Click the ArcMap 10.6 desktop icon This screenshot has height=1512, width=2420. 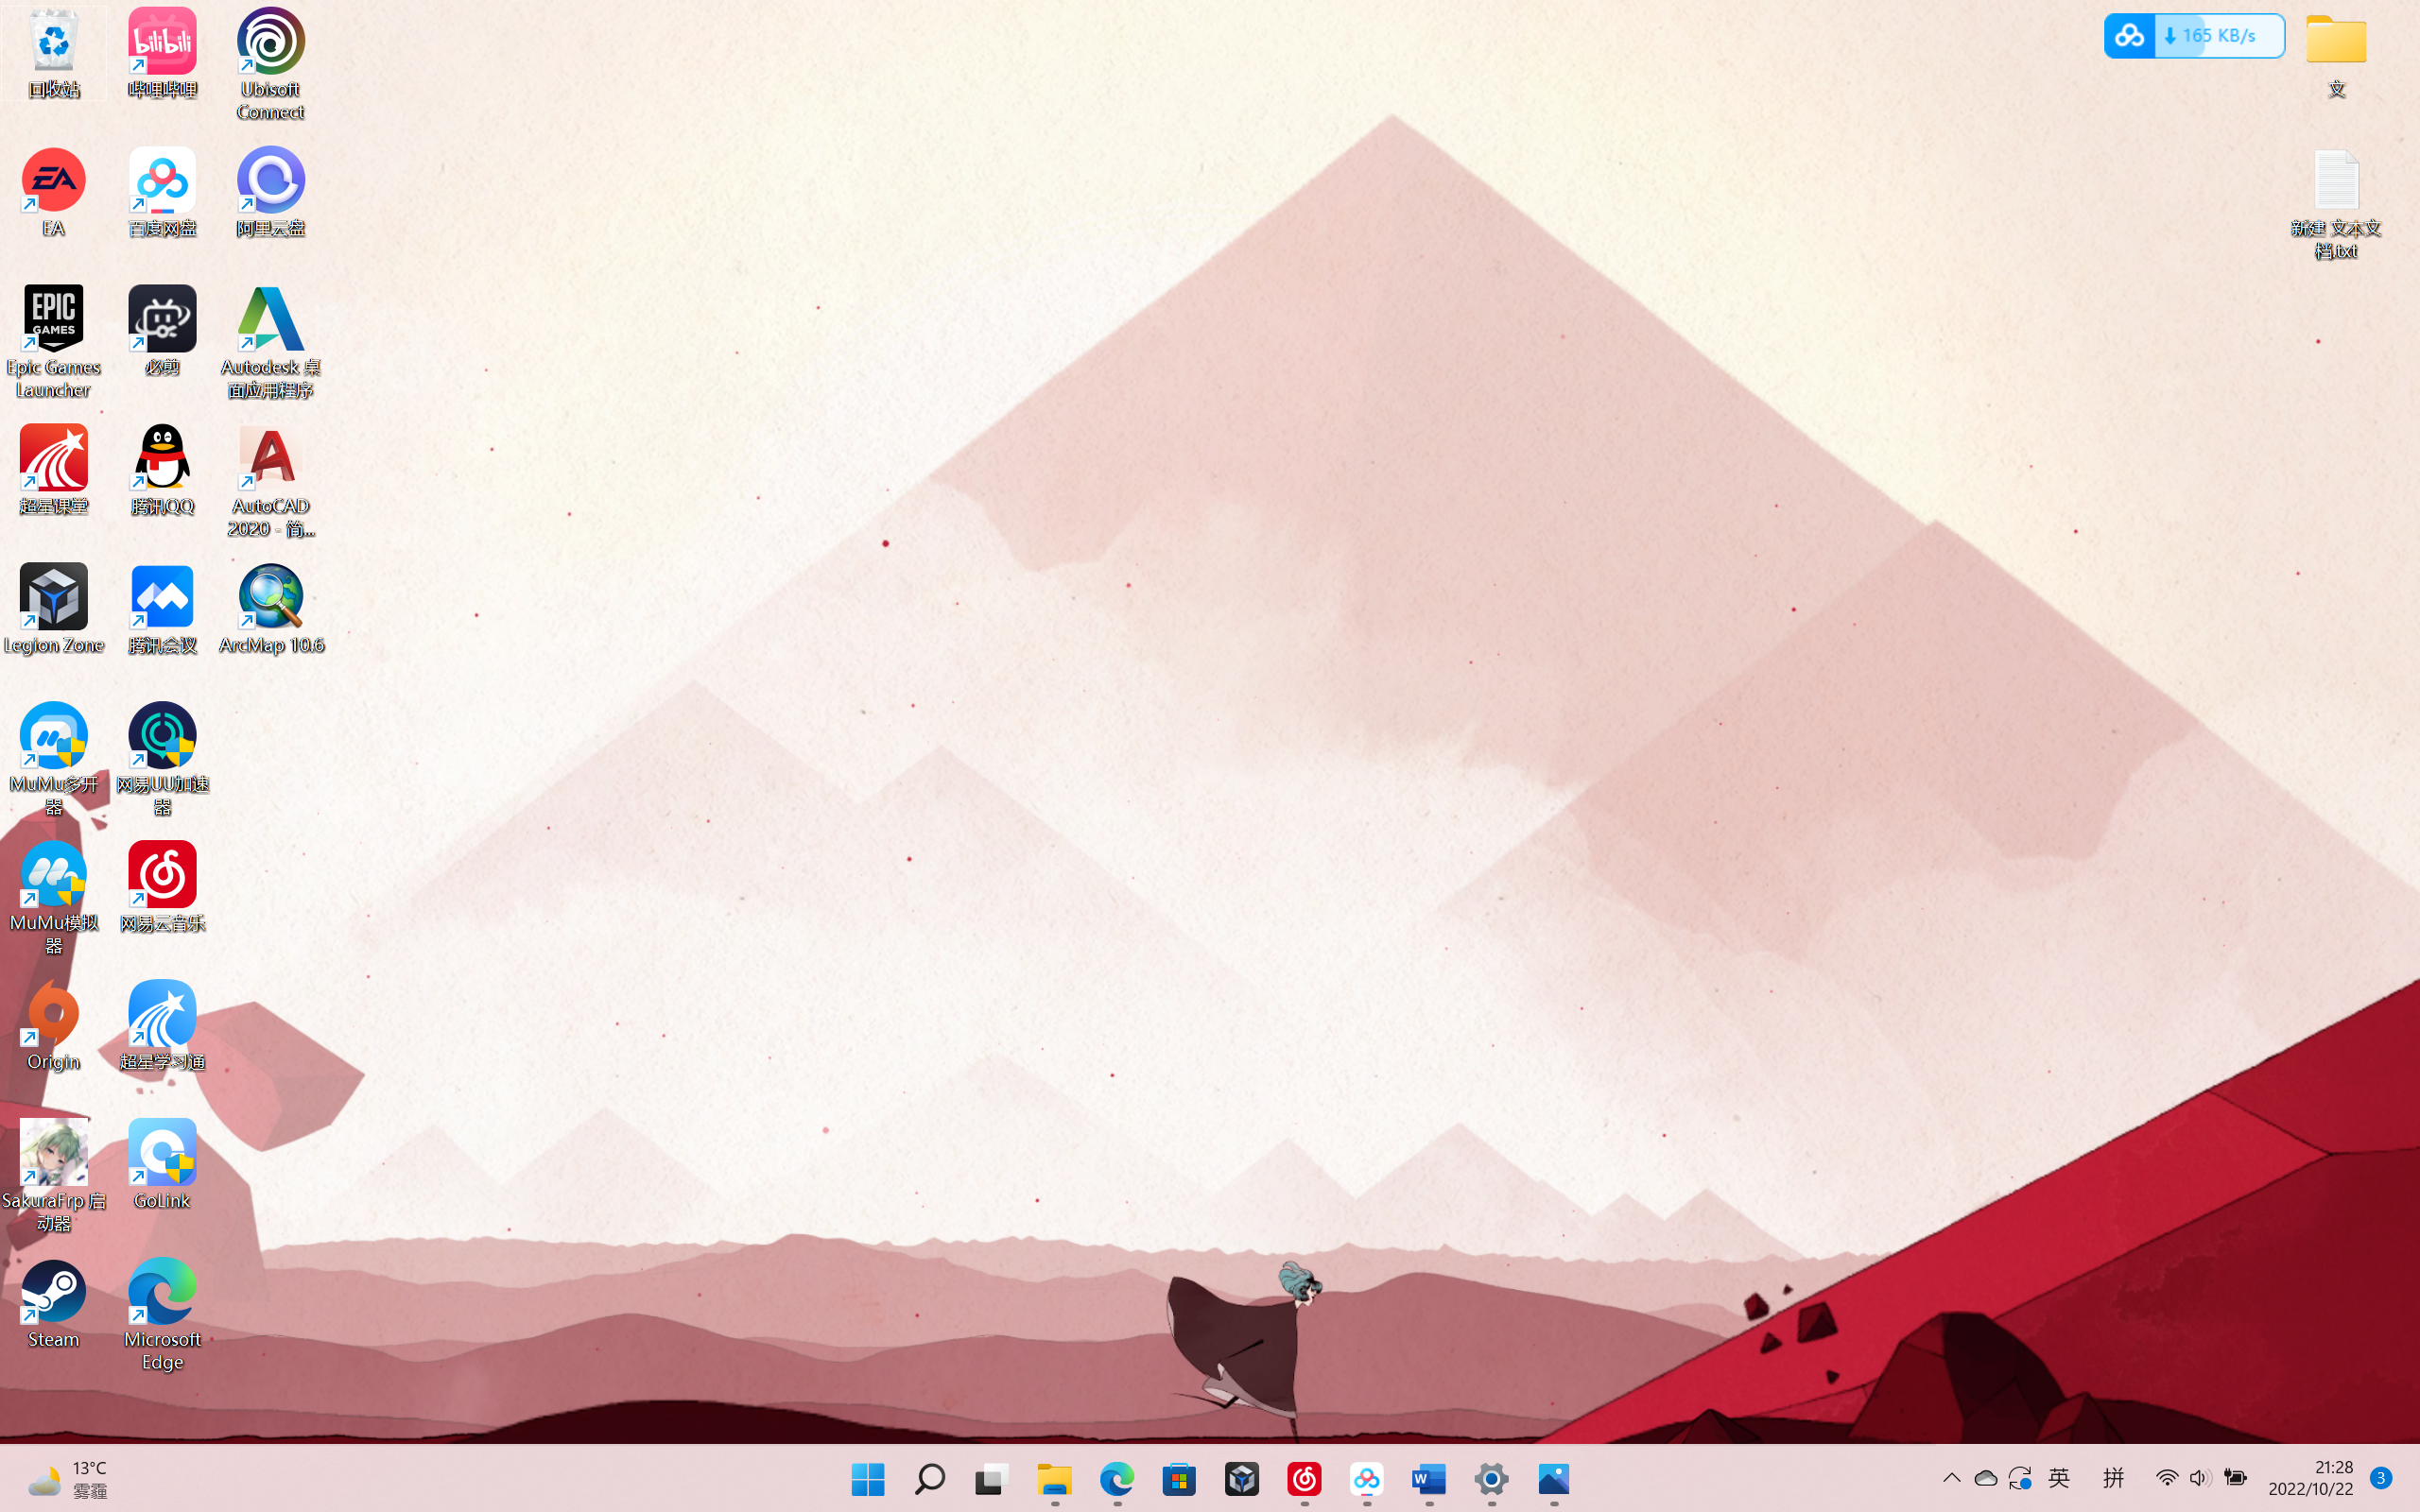coord(270,599)
